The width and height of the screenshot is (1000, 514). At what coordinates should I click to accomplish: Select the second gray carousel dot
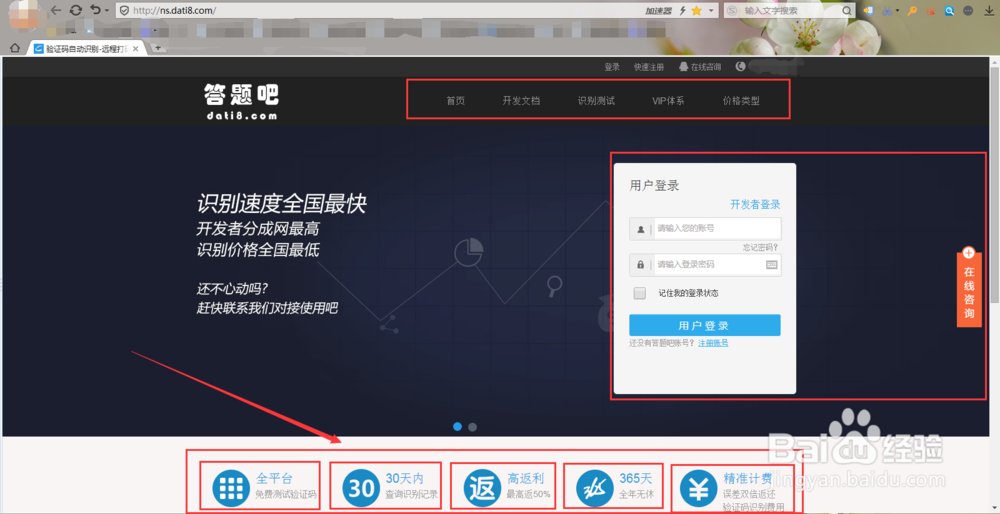[473, 427]
